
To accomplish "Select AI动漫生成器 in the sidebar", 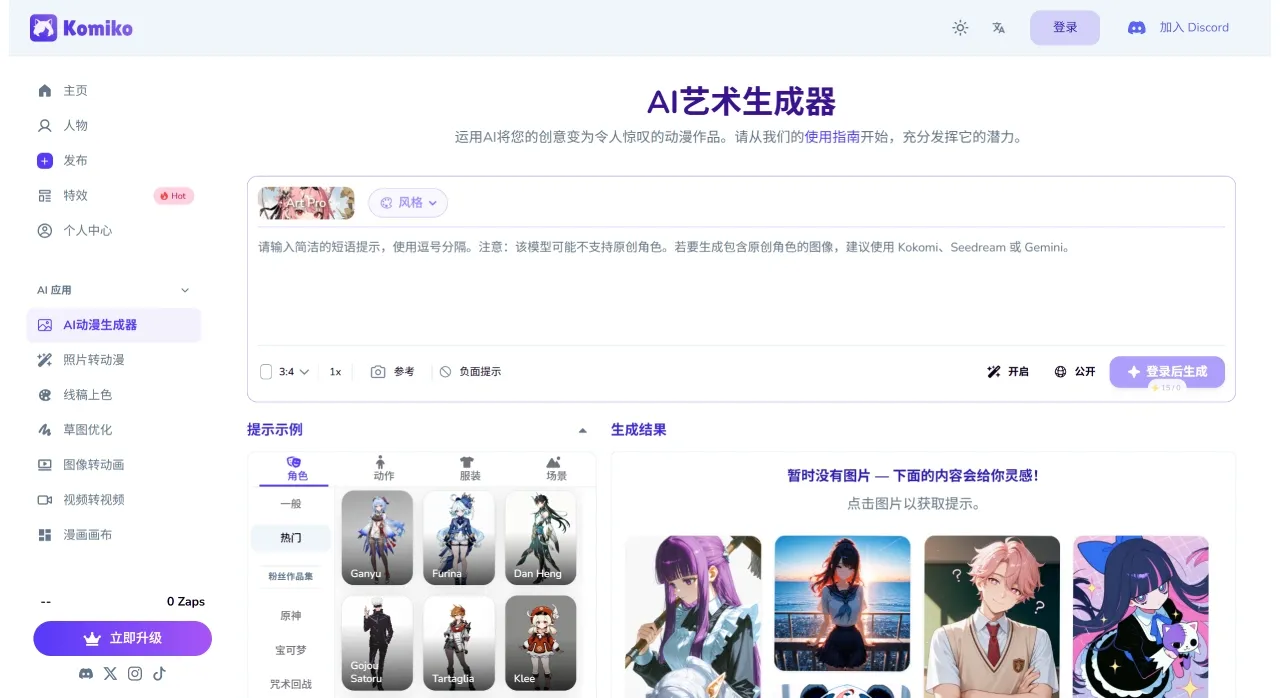I will (114, 325).
